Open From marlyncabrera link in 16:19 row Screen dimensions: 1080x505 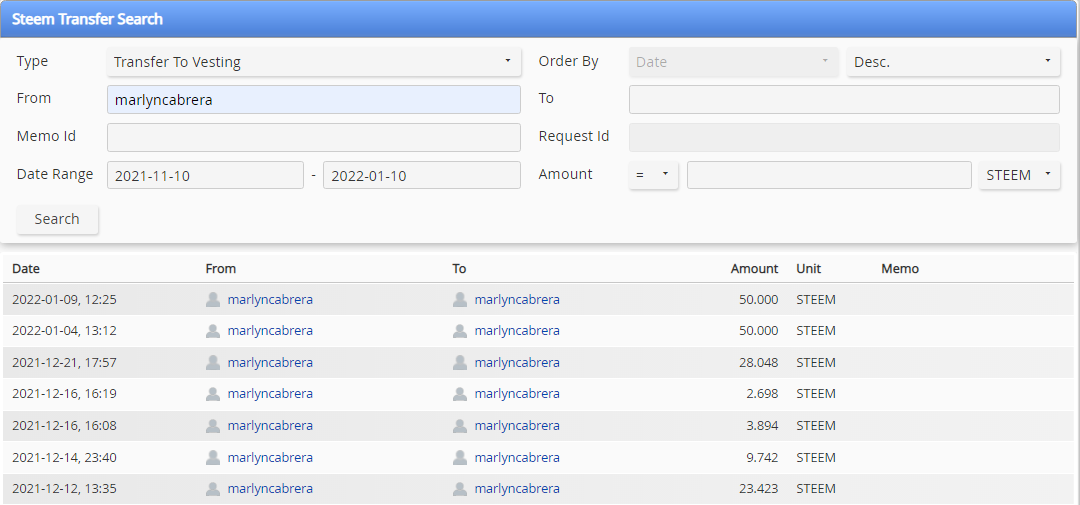(270, 393)
